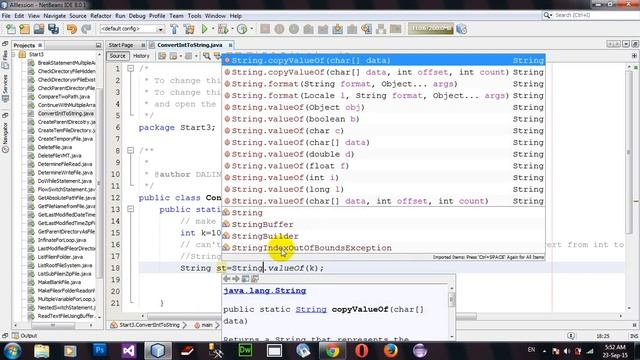Viewport: 640px width, 360px height.
Task: Select DeleteFile.java in Projects tree
Action: [55, 147]
